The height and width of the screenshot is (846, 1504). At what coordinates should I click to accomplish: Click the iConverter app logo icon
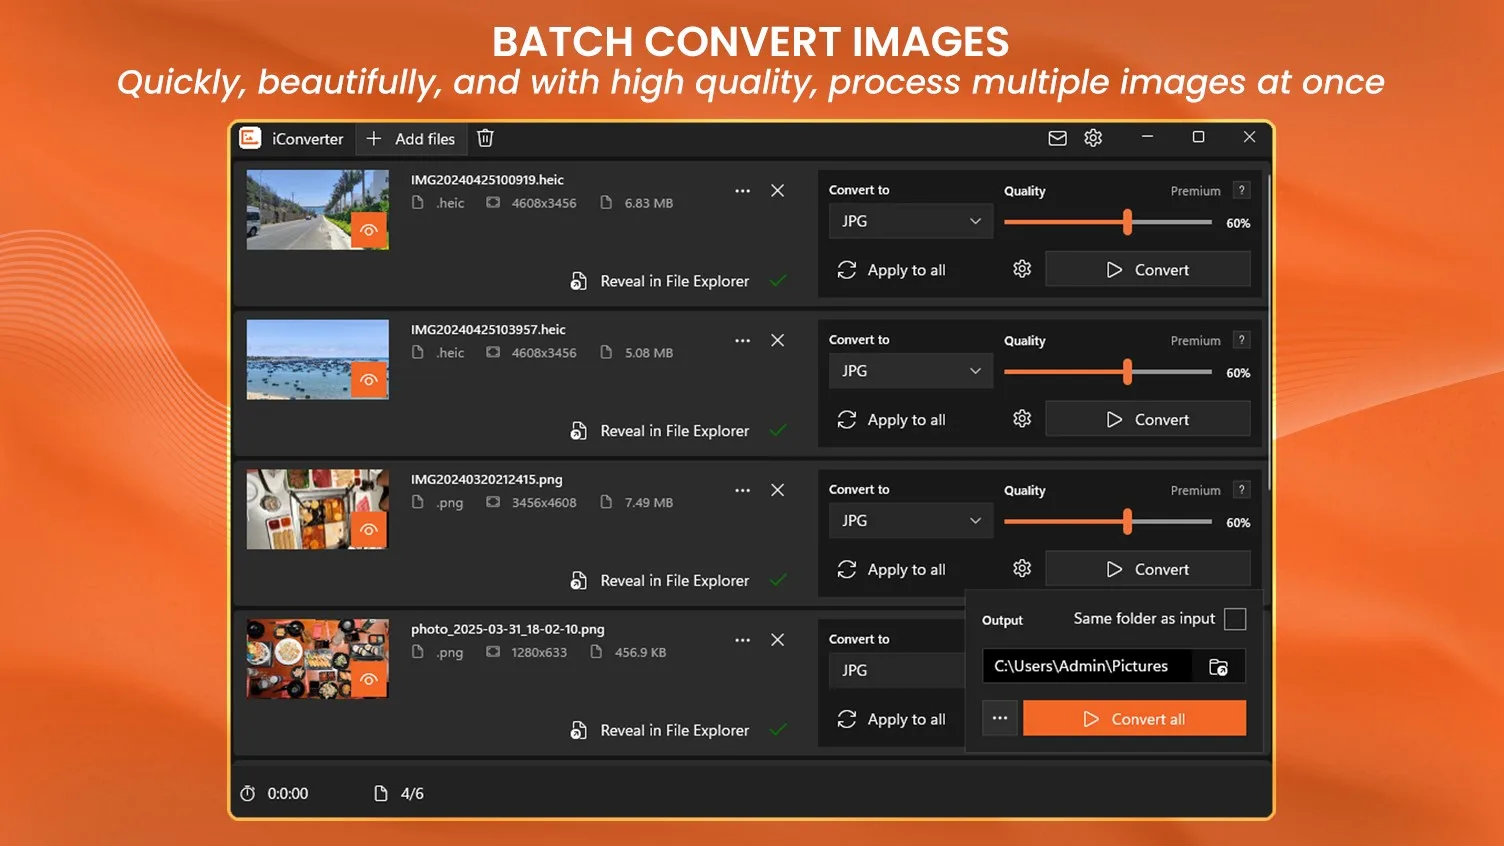click(x=250, y=138)
